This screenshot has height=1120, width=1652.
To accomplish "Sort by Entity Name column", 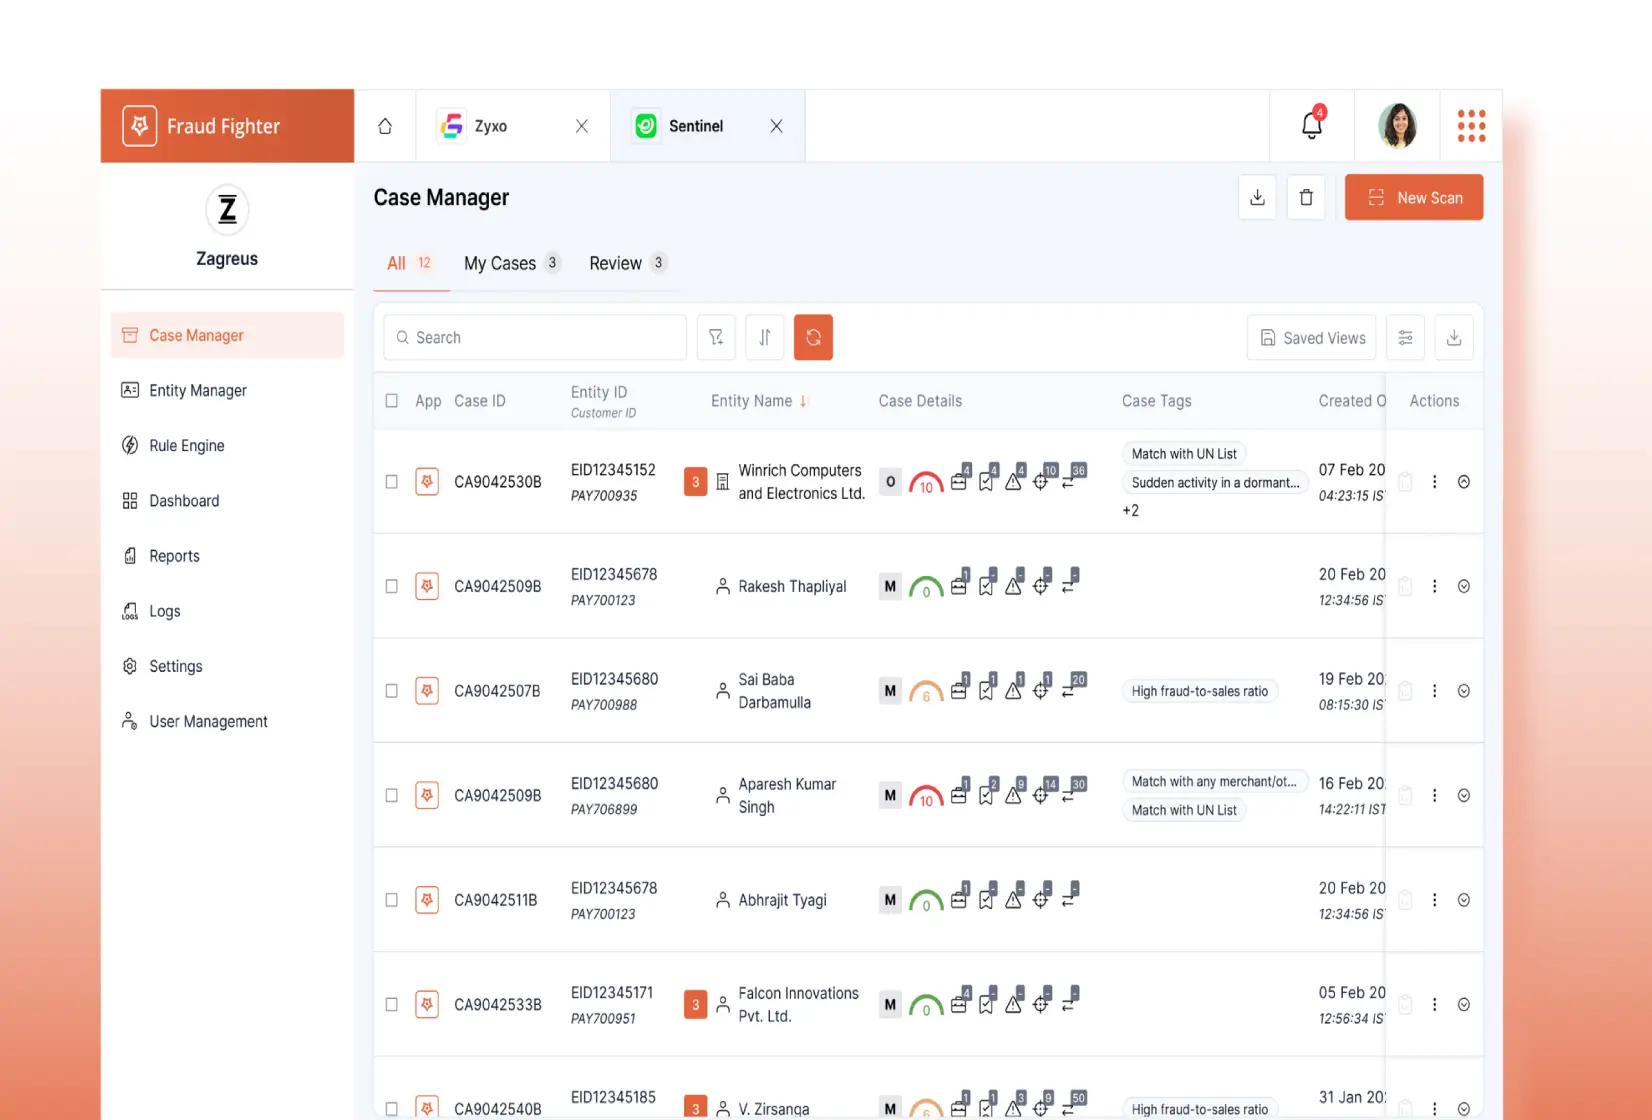I will coord(759,401).
